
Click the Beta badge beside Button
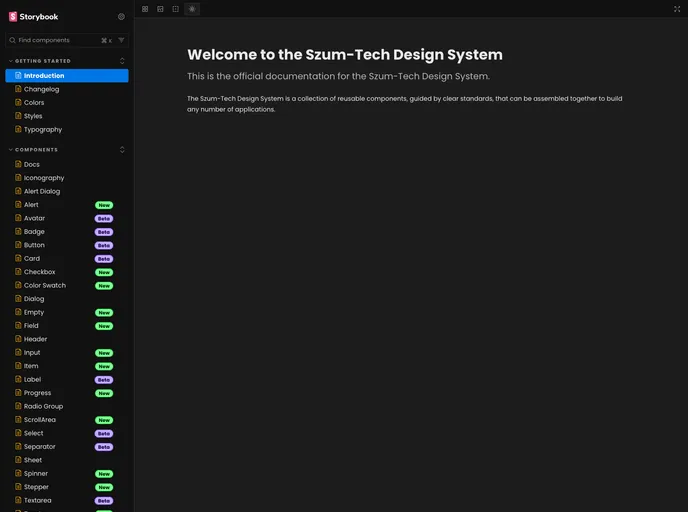[104, 246]
